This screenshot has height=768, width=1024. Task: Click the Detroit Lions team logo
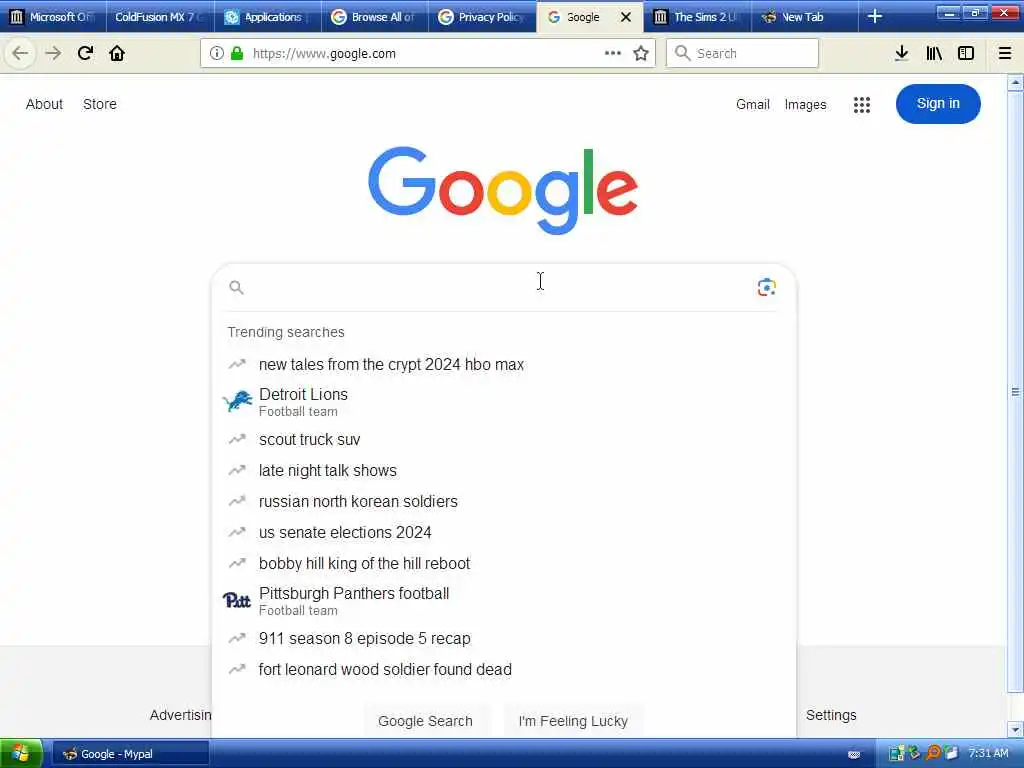[237, 402]
